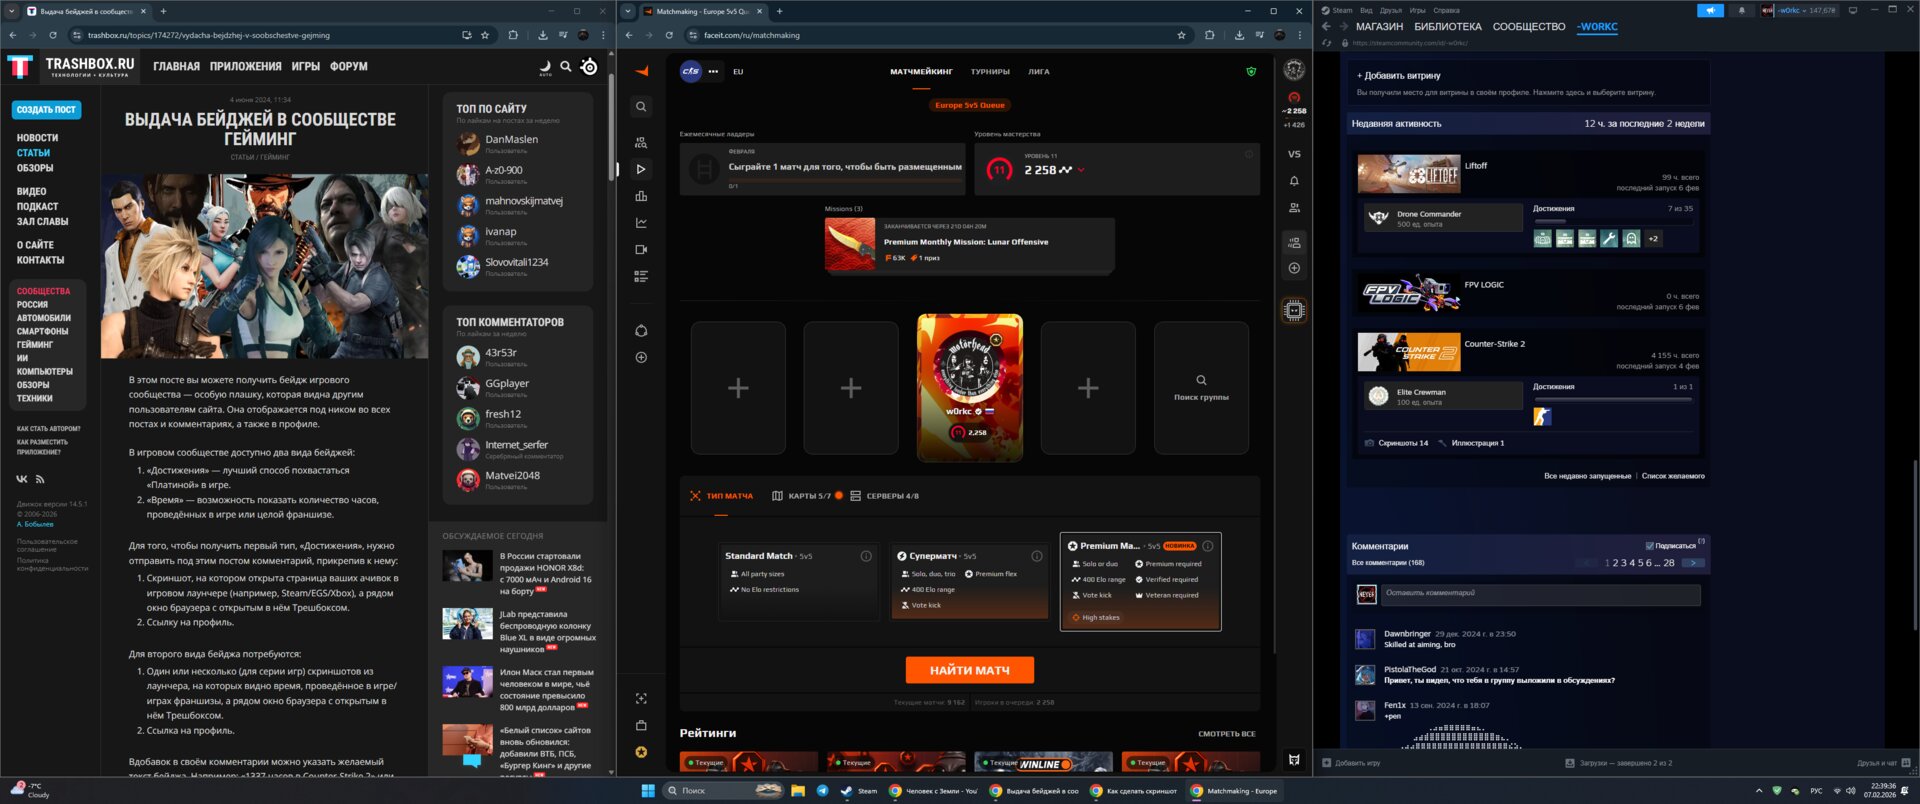Click Создать пост button on Trashbox
The image size is (1920, 804).
coord(47,110)
